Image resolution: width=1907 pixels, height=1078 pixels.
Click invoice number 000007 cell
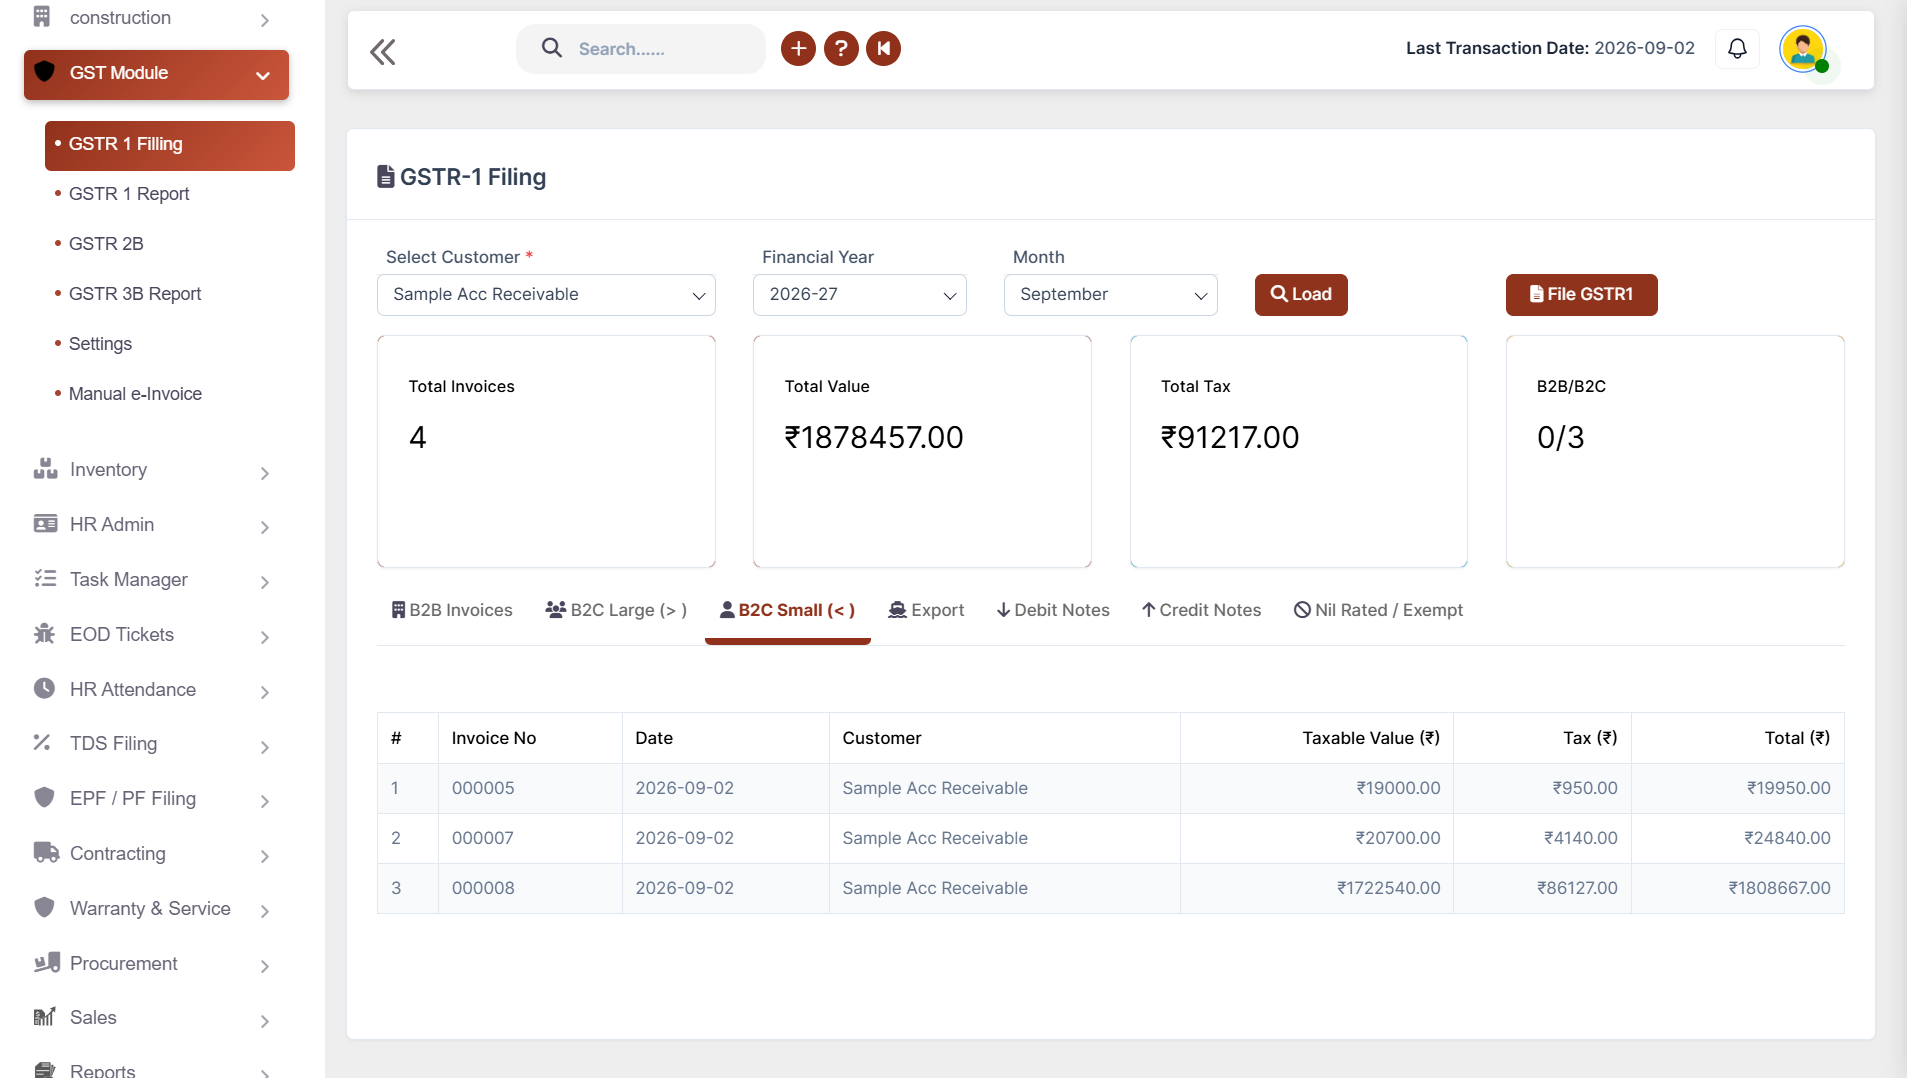pos(530,838)
